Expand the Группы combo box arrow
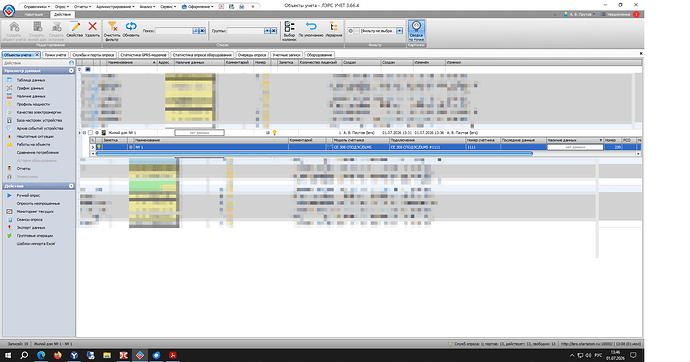This screenshot has height=362, width=690. click(x=267, y=31)
